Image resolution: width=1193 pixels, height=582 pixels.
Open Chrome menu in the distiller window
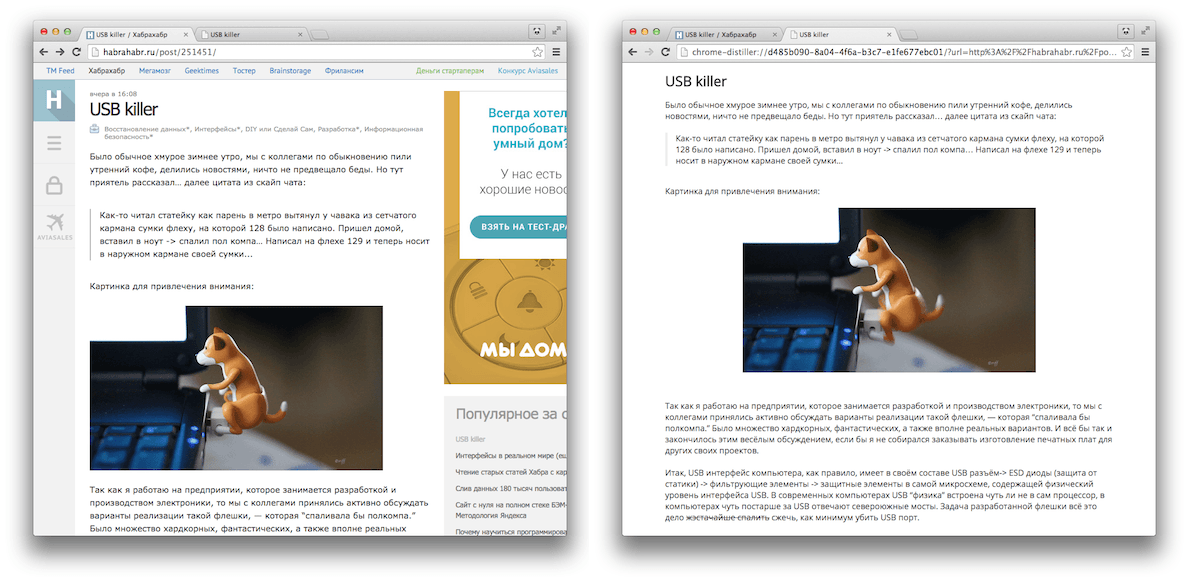[1146, 52]
